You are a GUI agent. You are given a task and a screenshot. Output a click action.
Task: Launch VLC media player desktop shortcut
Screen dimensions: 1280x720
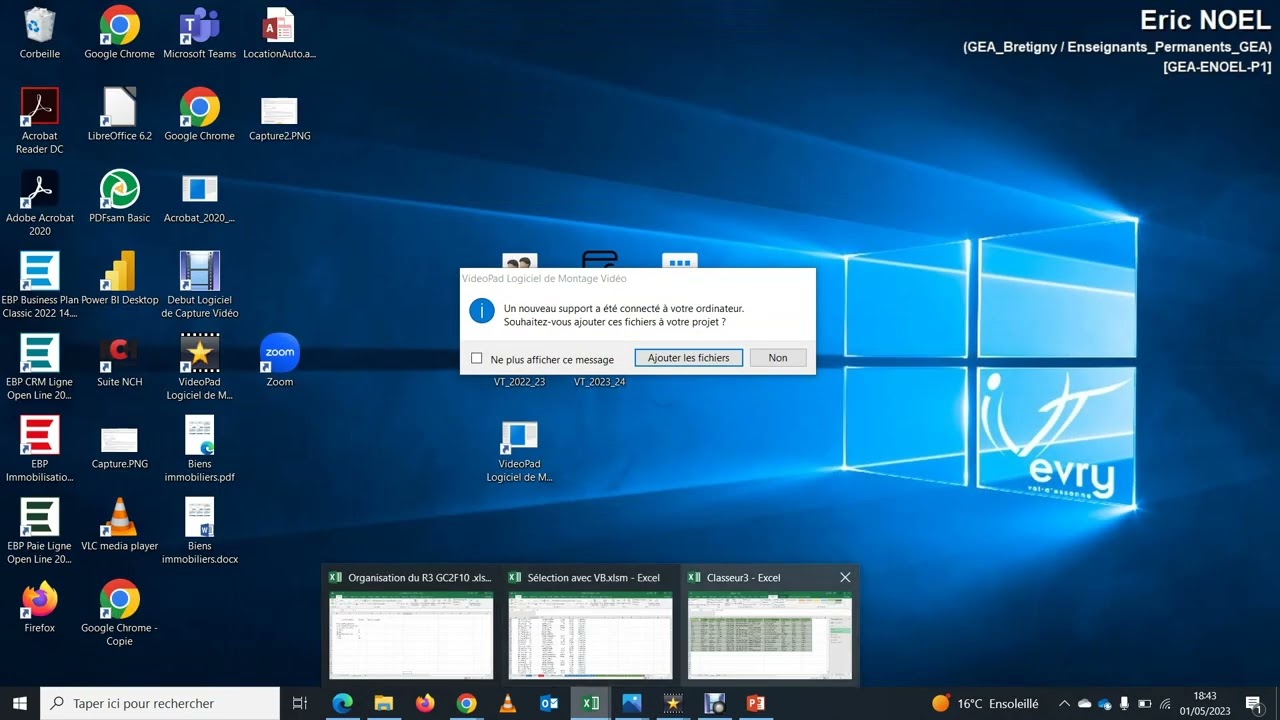[x=120, y=525]
